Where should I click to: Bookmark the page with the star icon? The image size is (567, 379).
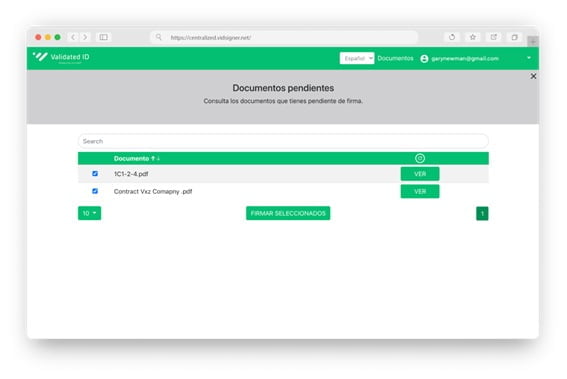(x=473, y=37)
